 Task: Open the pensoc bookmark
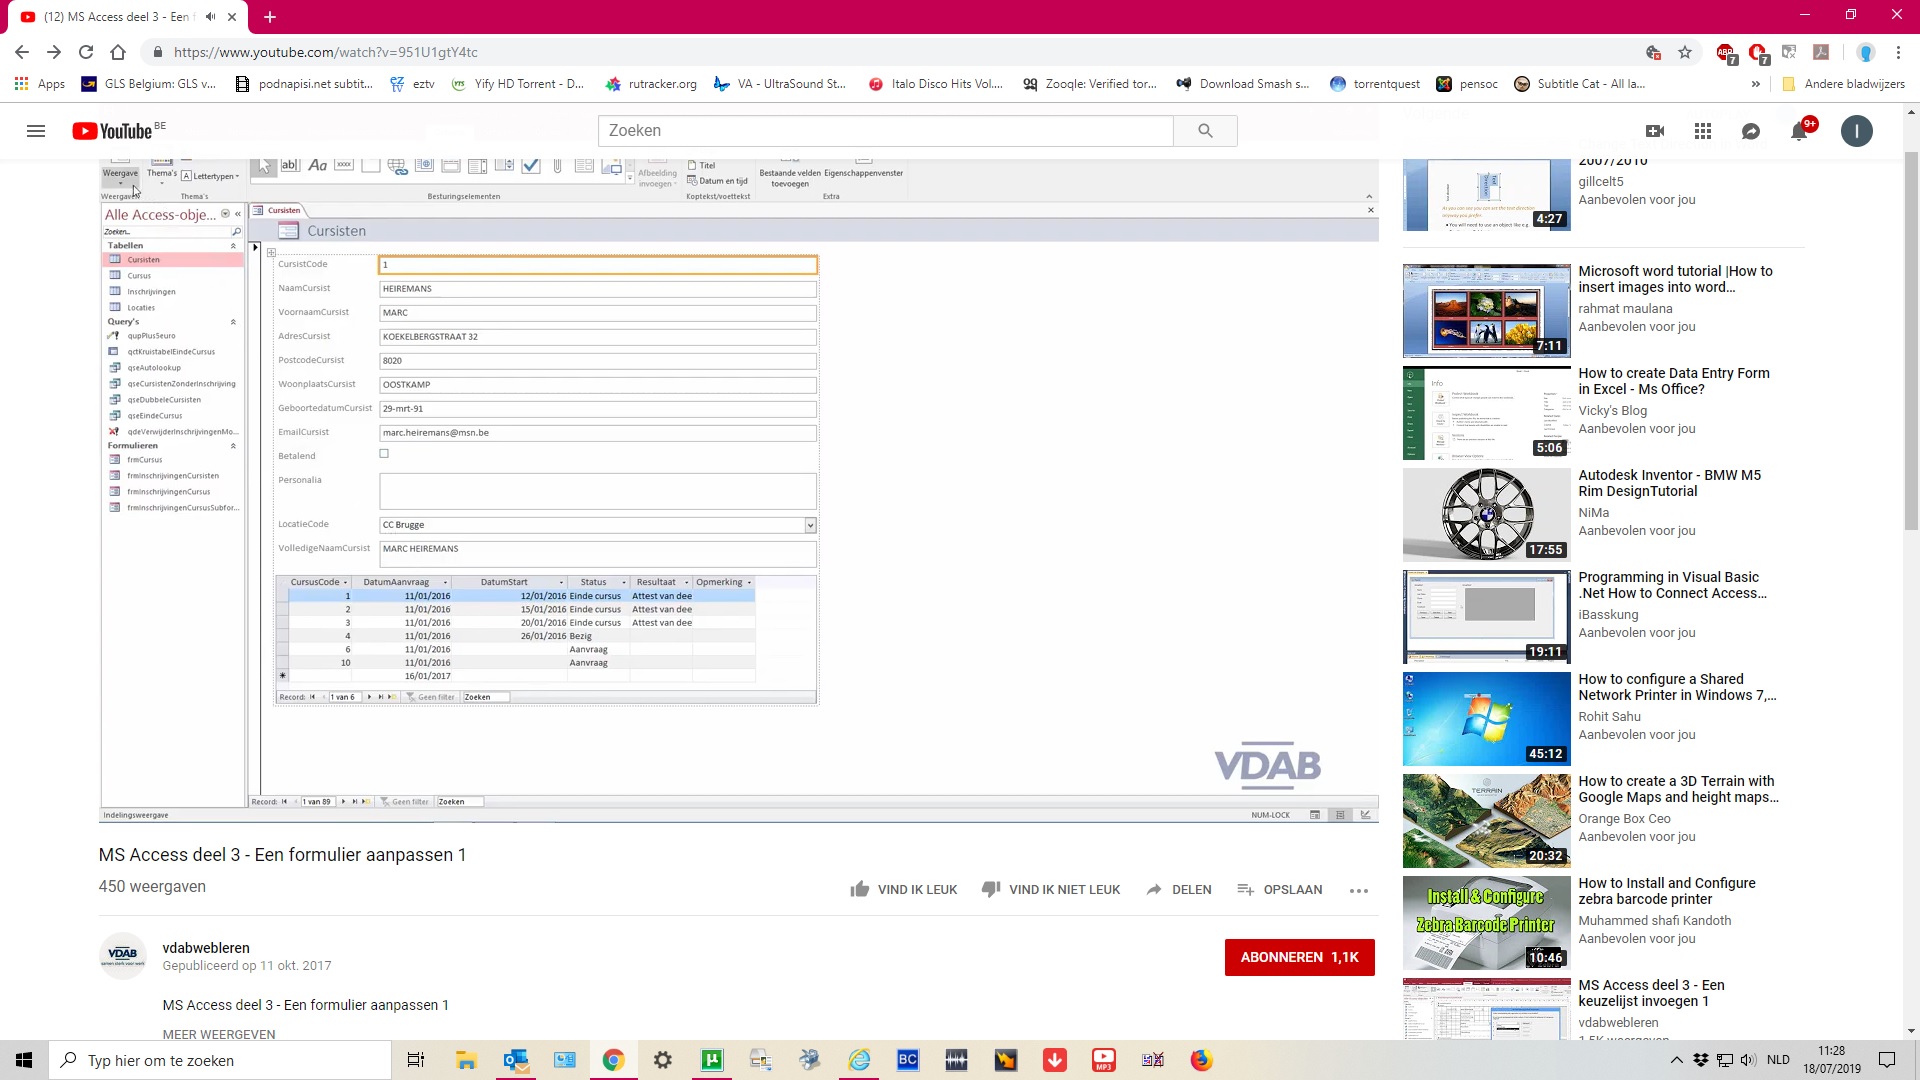coord(1467,84)
